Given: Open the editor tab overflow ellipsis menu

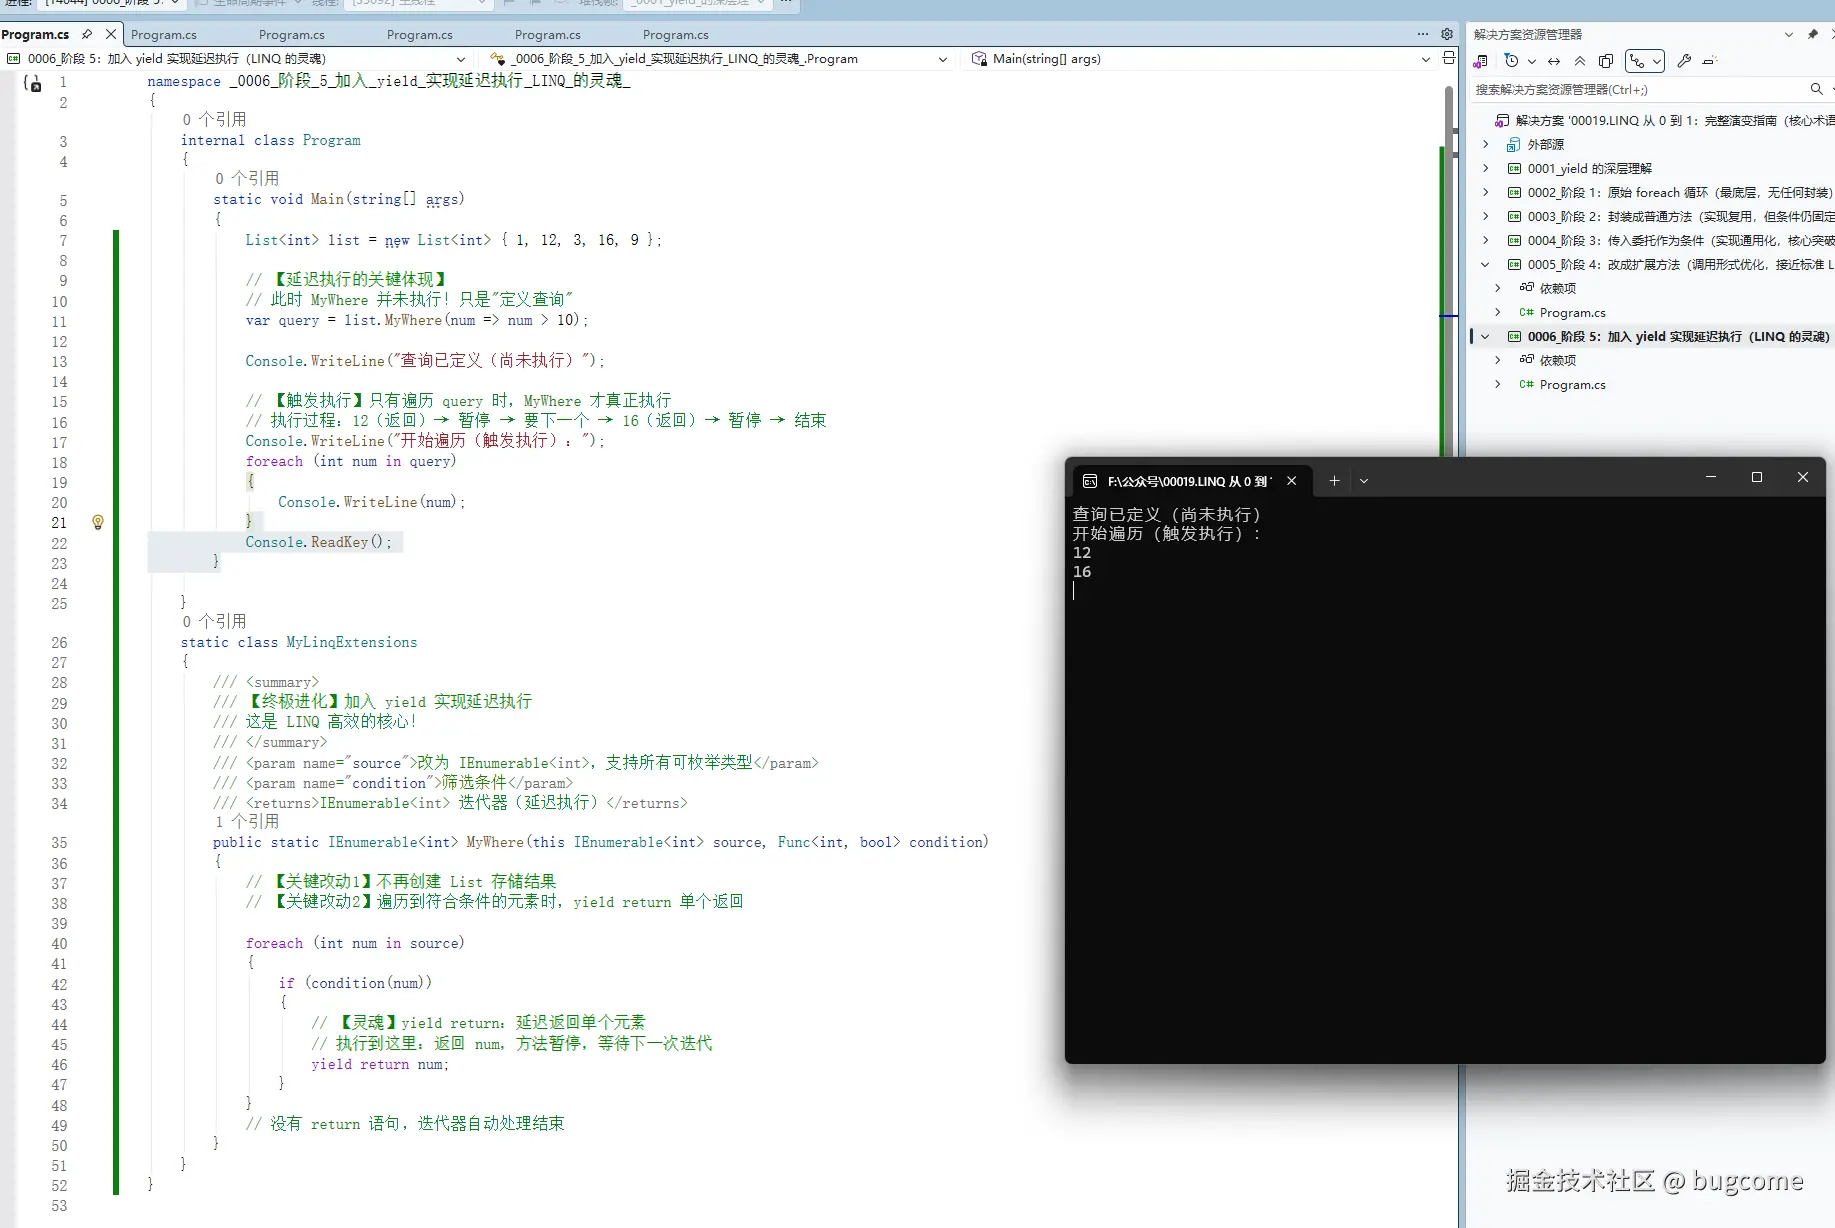Looking at the screenshot, I should click(1423, 34).
